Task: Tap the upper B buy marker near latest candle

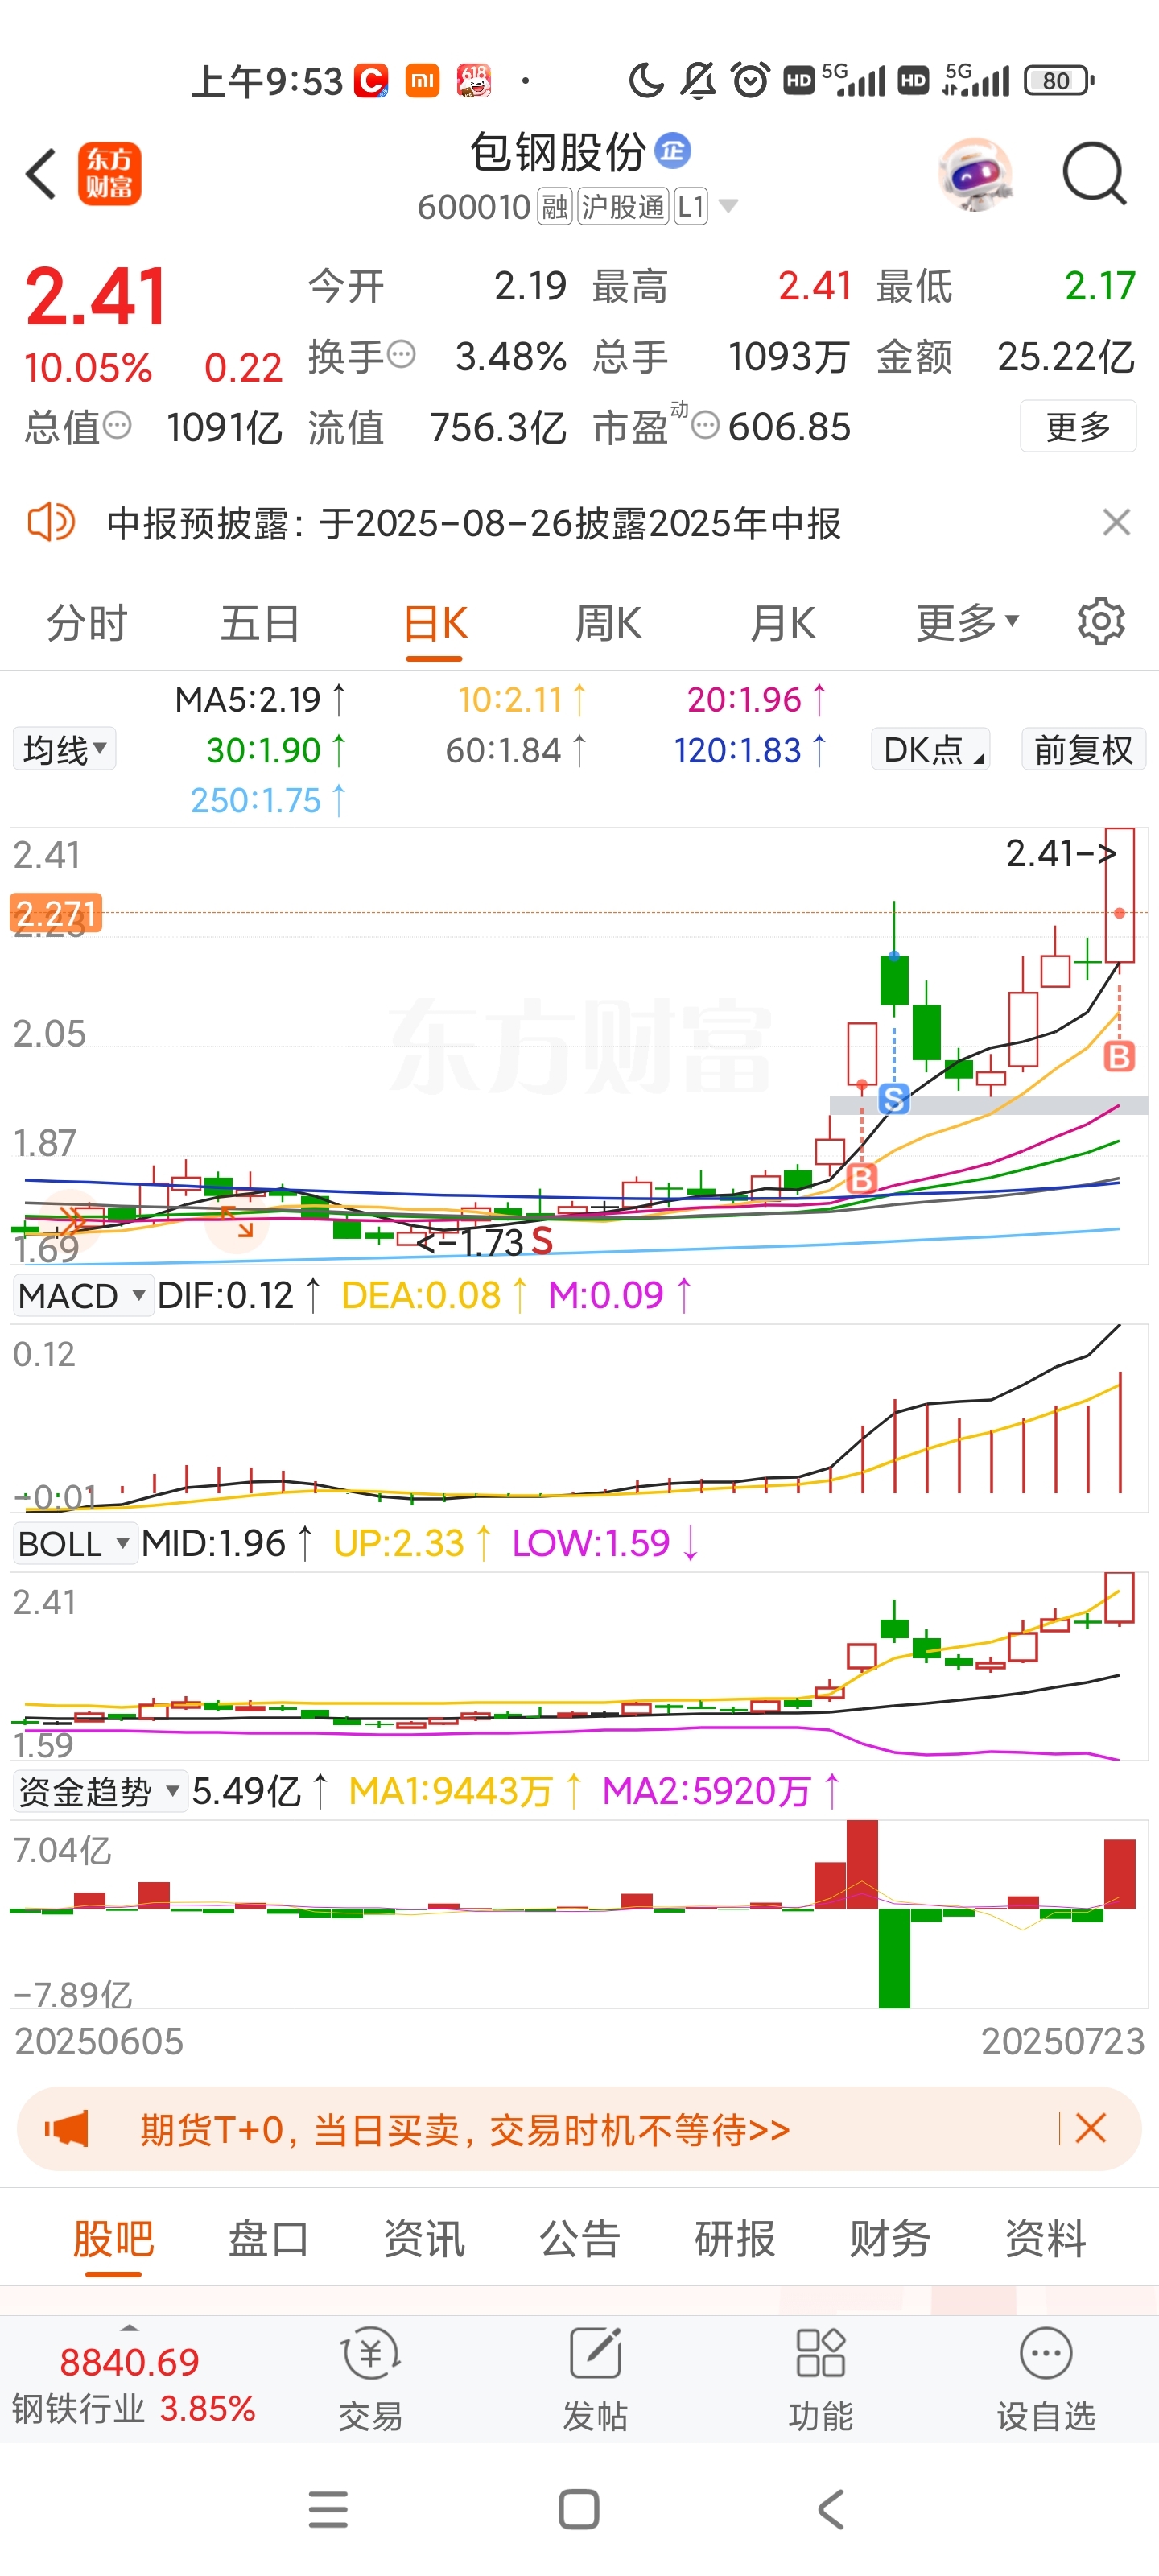Action: [x=1119, y=1056]
